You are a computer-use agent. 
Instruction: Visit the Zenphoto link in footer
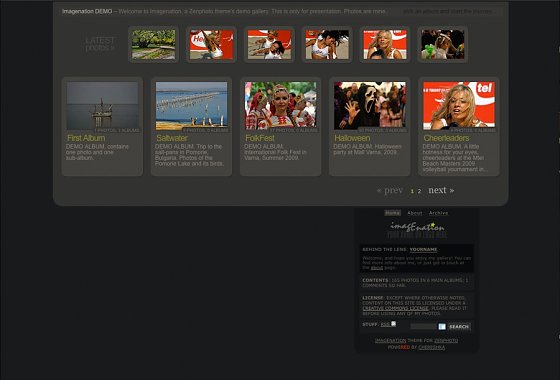(446, 341)
